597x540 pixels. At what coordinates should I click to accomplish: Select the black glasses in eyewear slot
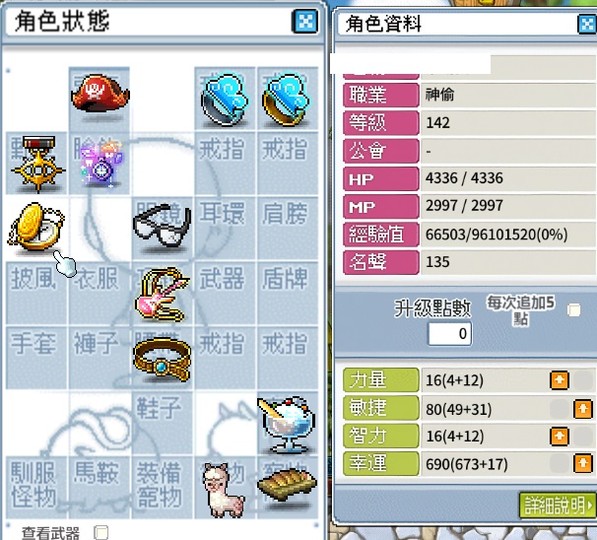click(x=162, y=227)
